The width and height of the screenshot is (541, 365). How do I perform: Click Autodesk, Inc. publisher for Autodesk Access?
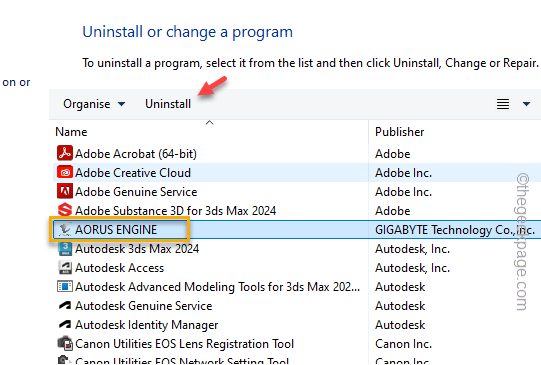pyautogui.click(x=412, y=268)
